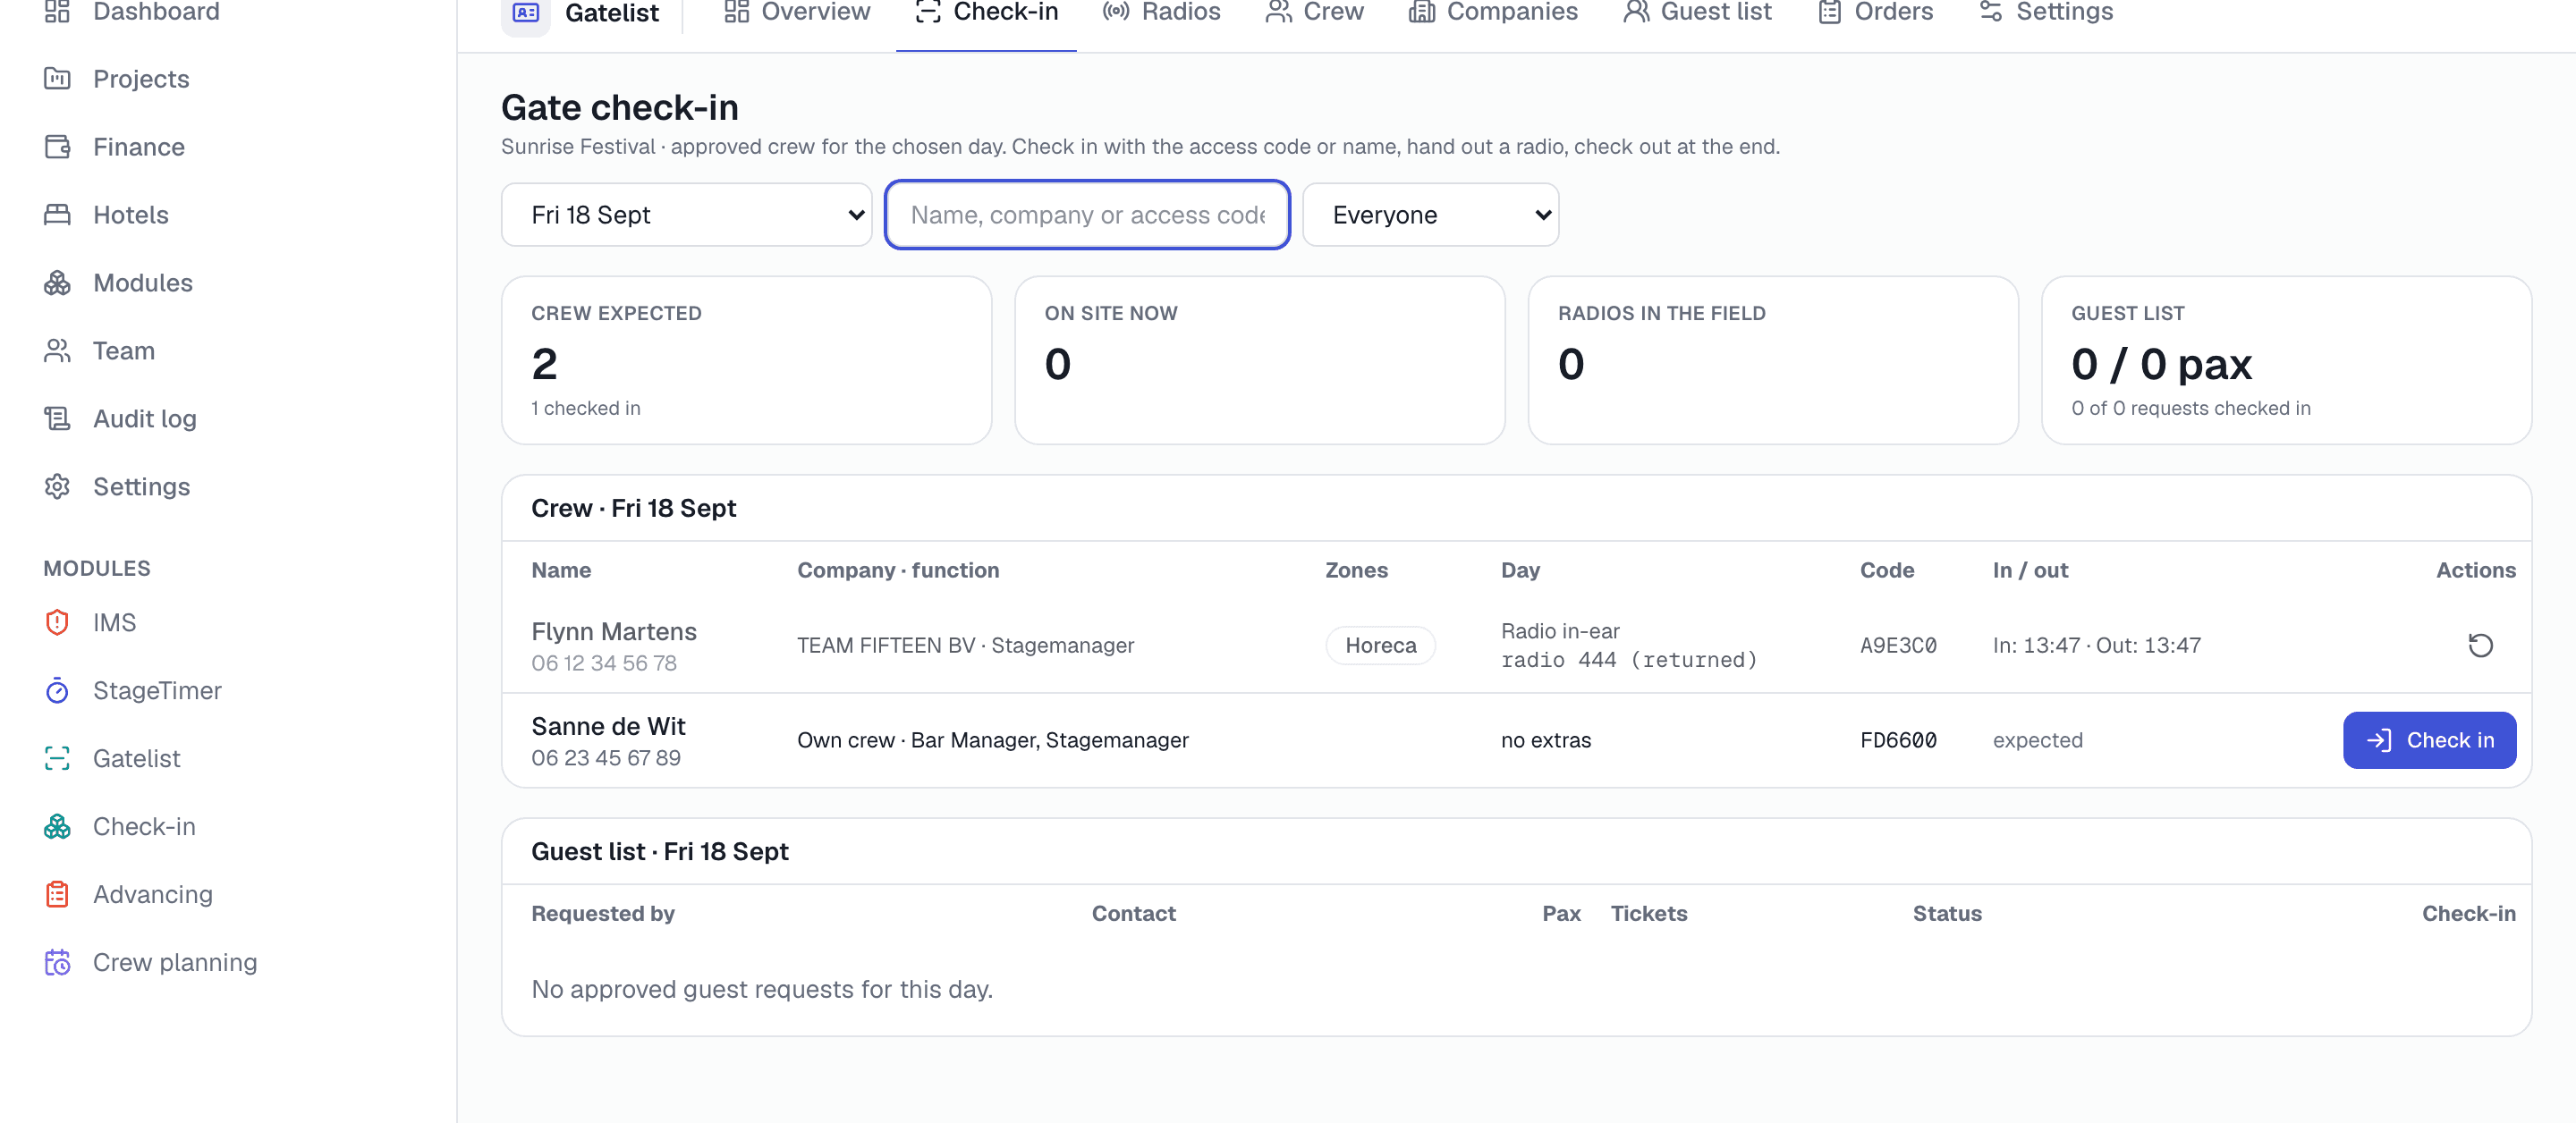Click access code FD6600
Image resolution: width=2576 pixels, height=1123 pixels.
[1898, 740]
